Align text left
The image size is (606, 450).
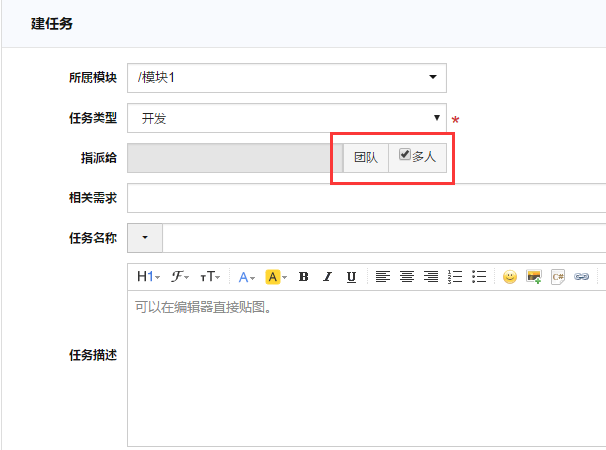point(383,276)
